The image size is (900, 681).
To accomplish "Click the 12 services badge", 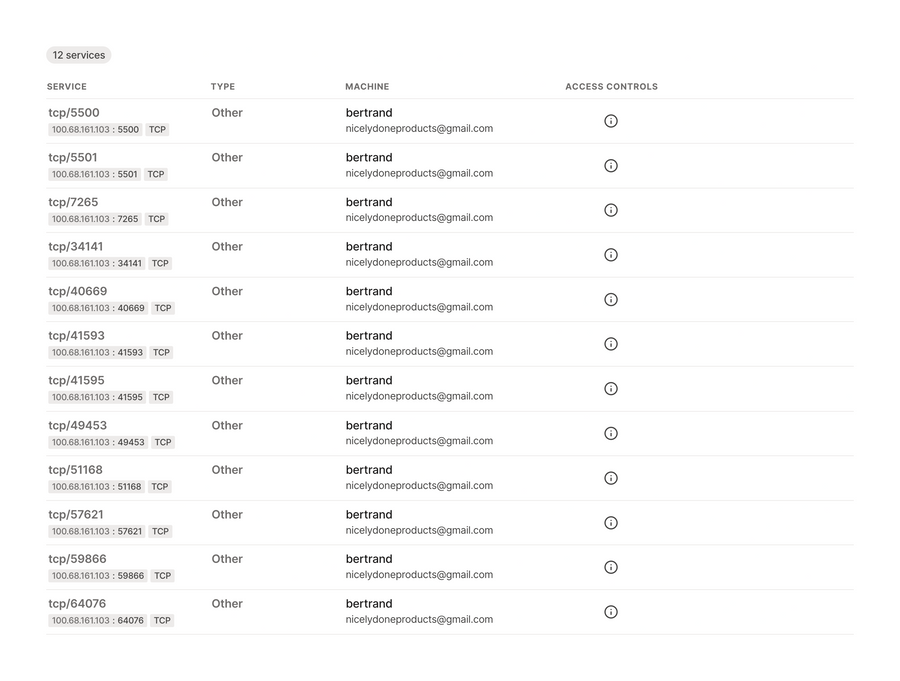I will click(x=78, y=55).
